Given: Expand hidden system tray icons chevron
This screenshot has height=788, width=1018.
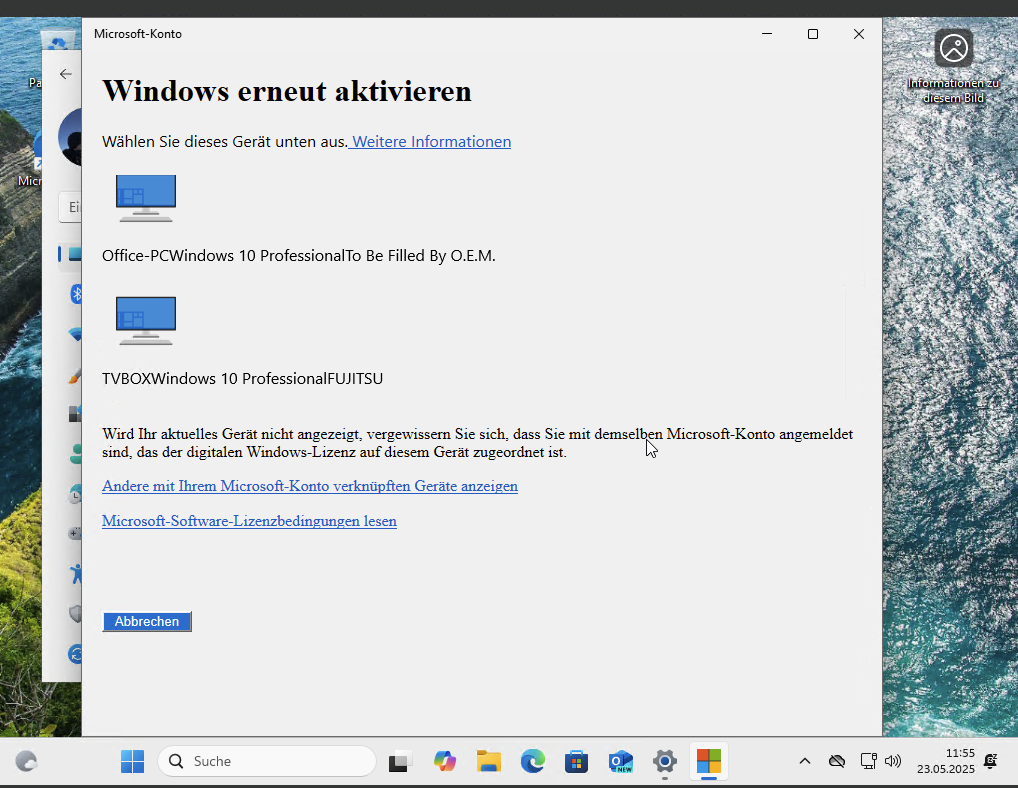Looking at the screenshot, I should 804,761.
